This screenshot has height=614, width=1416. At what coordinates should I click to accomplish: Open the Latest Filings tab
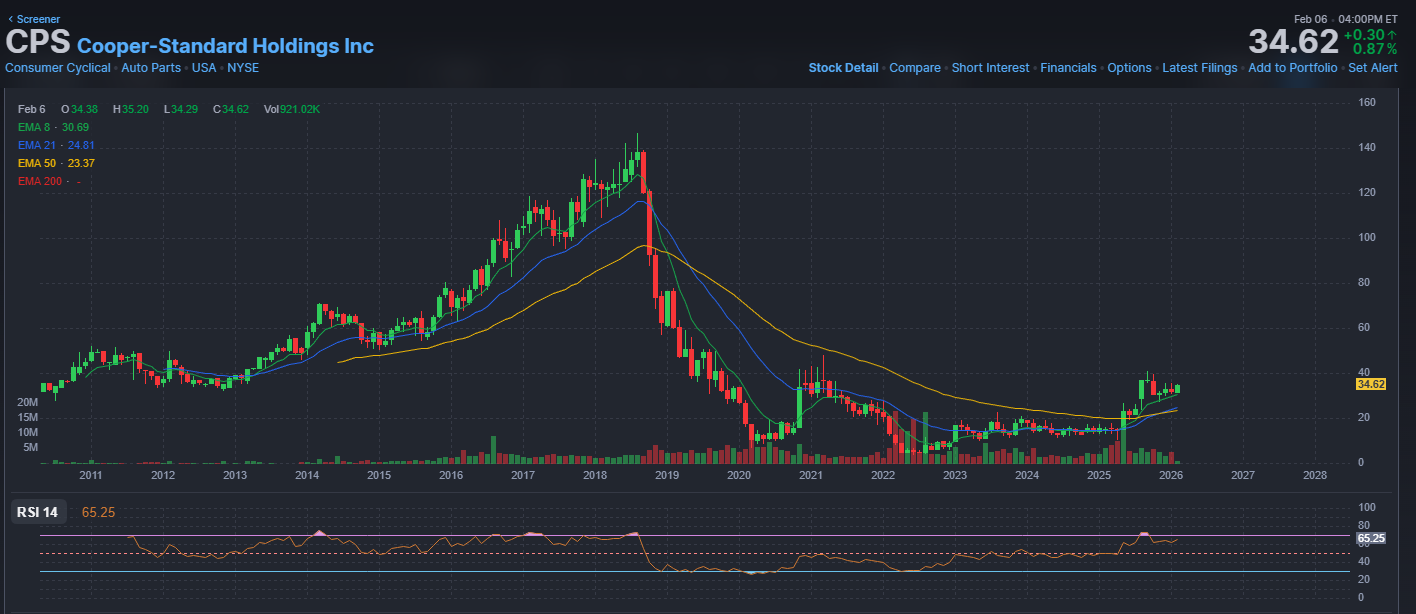(x=1200, y=68)
